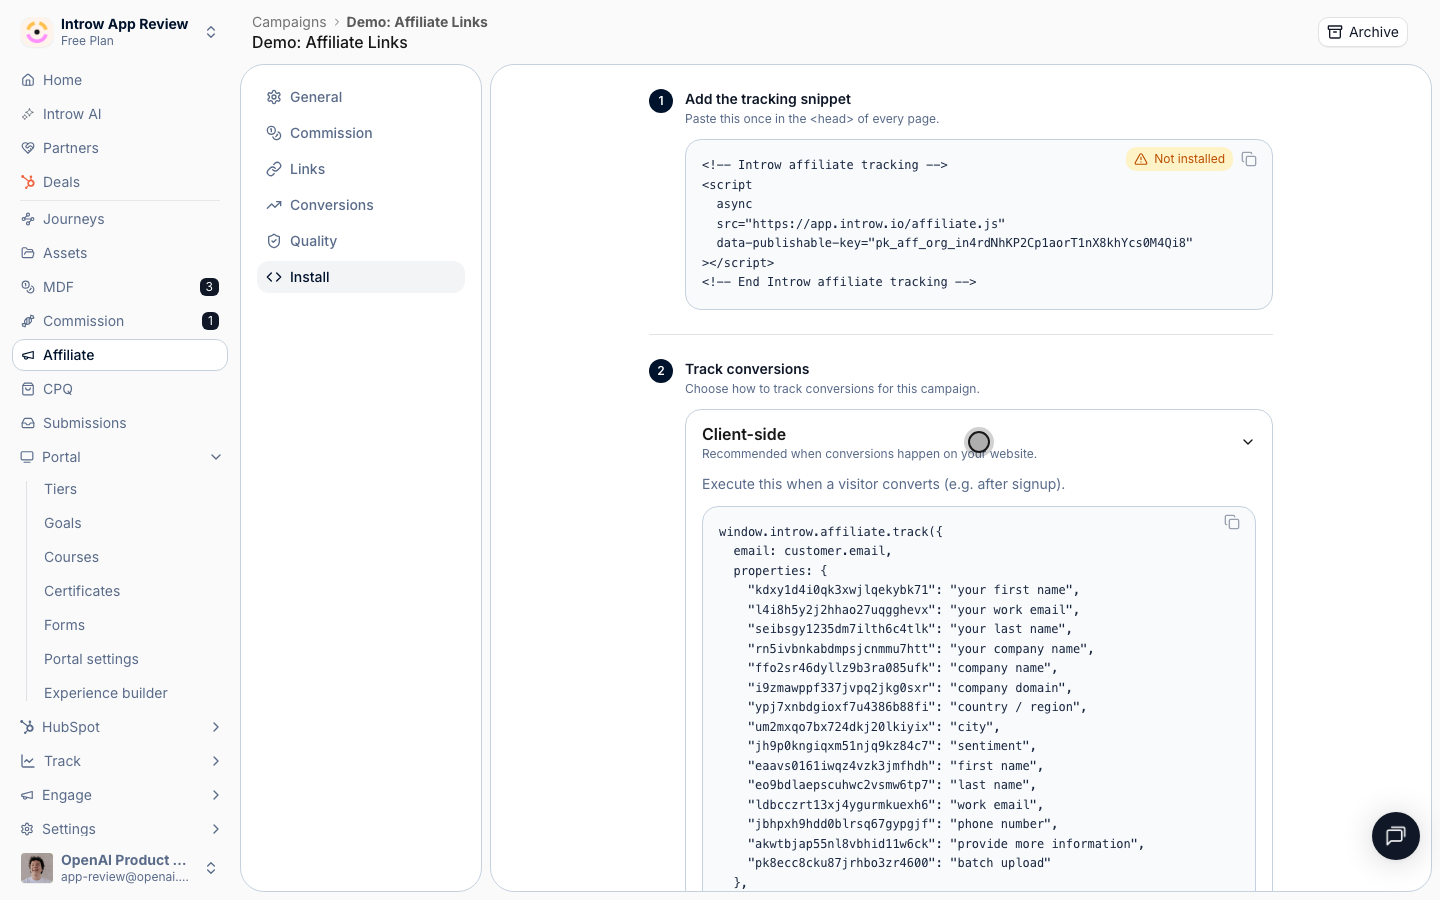Click the HubSpot sidebar icon
1440x900 pixels.
pos(27,727)
